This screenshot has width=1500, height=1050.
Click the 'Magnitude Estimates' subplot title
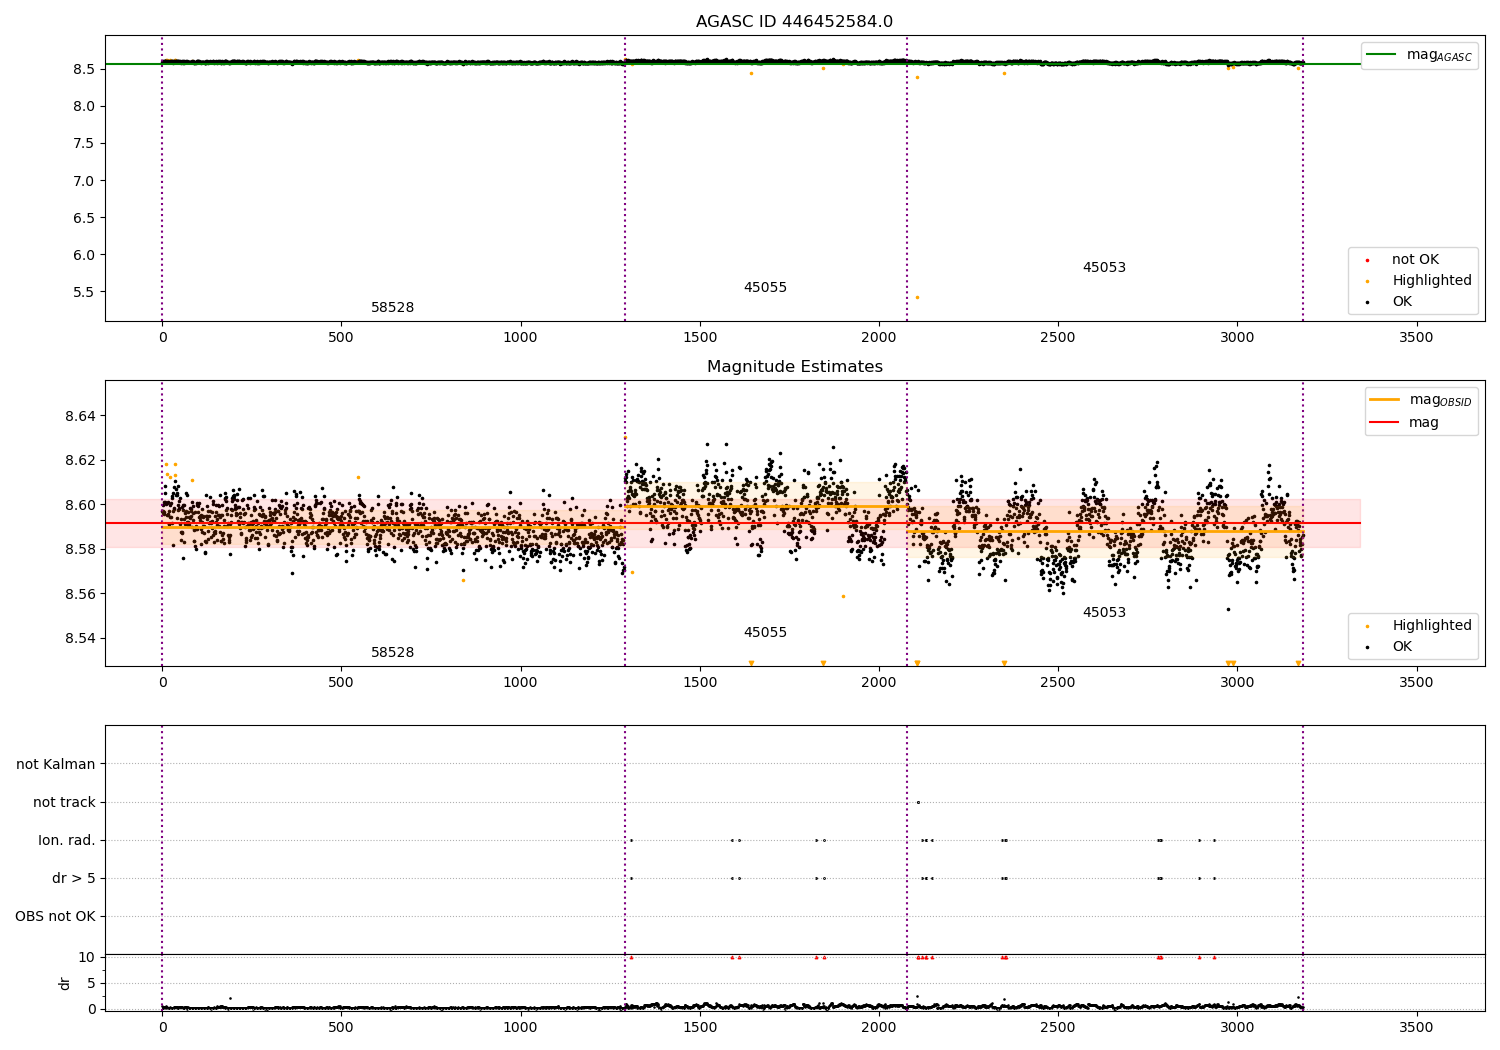[x=794, y=367]
